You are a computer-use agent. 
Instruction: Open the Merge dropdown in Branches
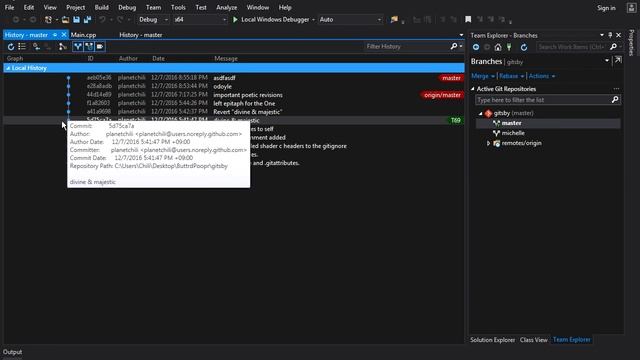click(x=483, y=76)
